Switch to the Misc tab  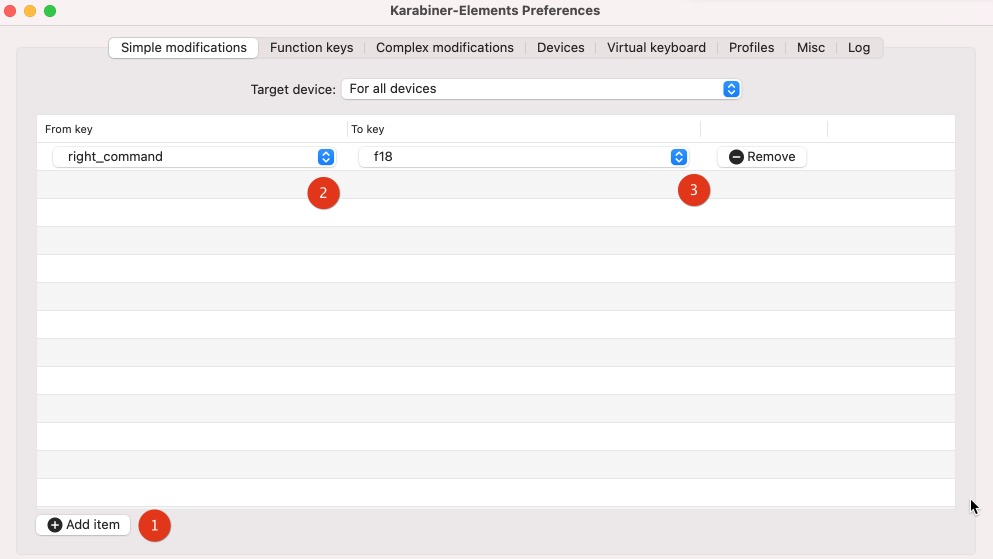[x=811, y=47]
